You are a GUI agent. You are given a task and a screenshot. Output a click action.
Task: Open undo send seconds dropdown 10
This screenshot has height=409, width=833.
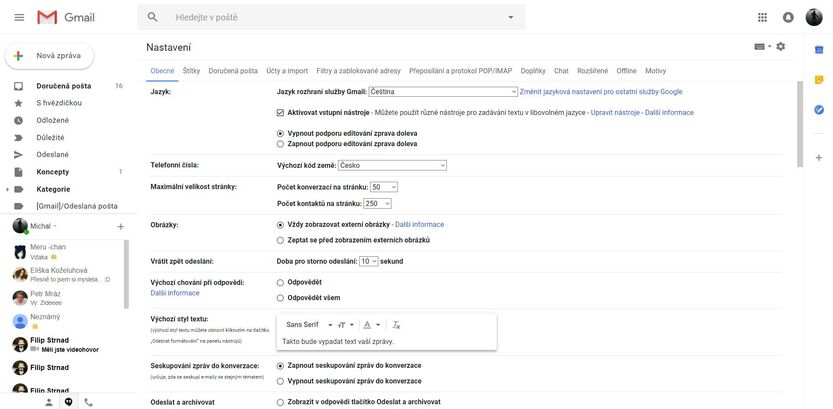tap(369, 261)
